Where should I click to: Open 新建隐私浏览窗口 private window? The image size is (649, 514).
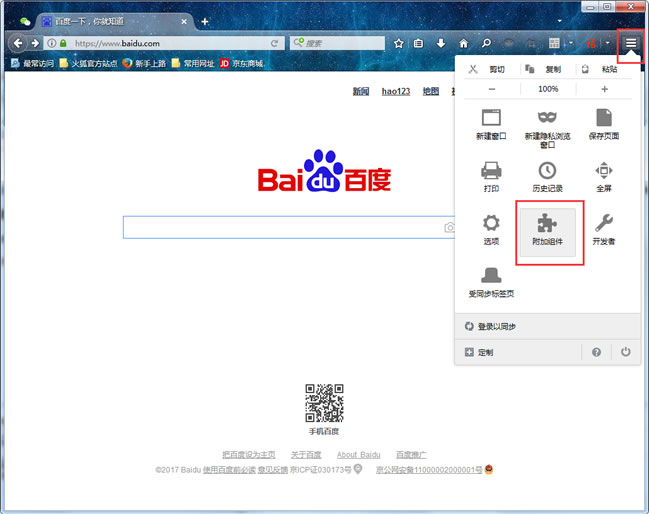(x=547, y=129)
